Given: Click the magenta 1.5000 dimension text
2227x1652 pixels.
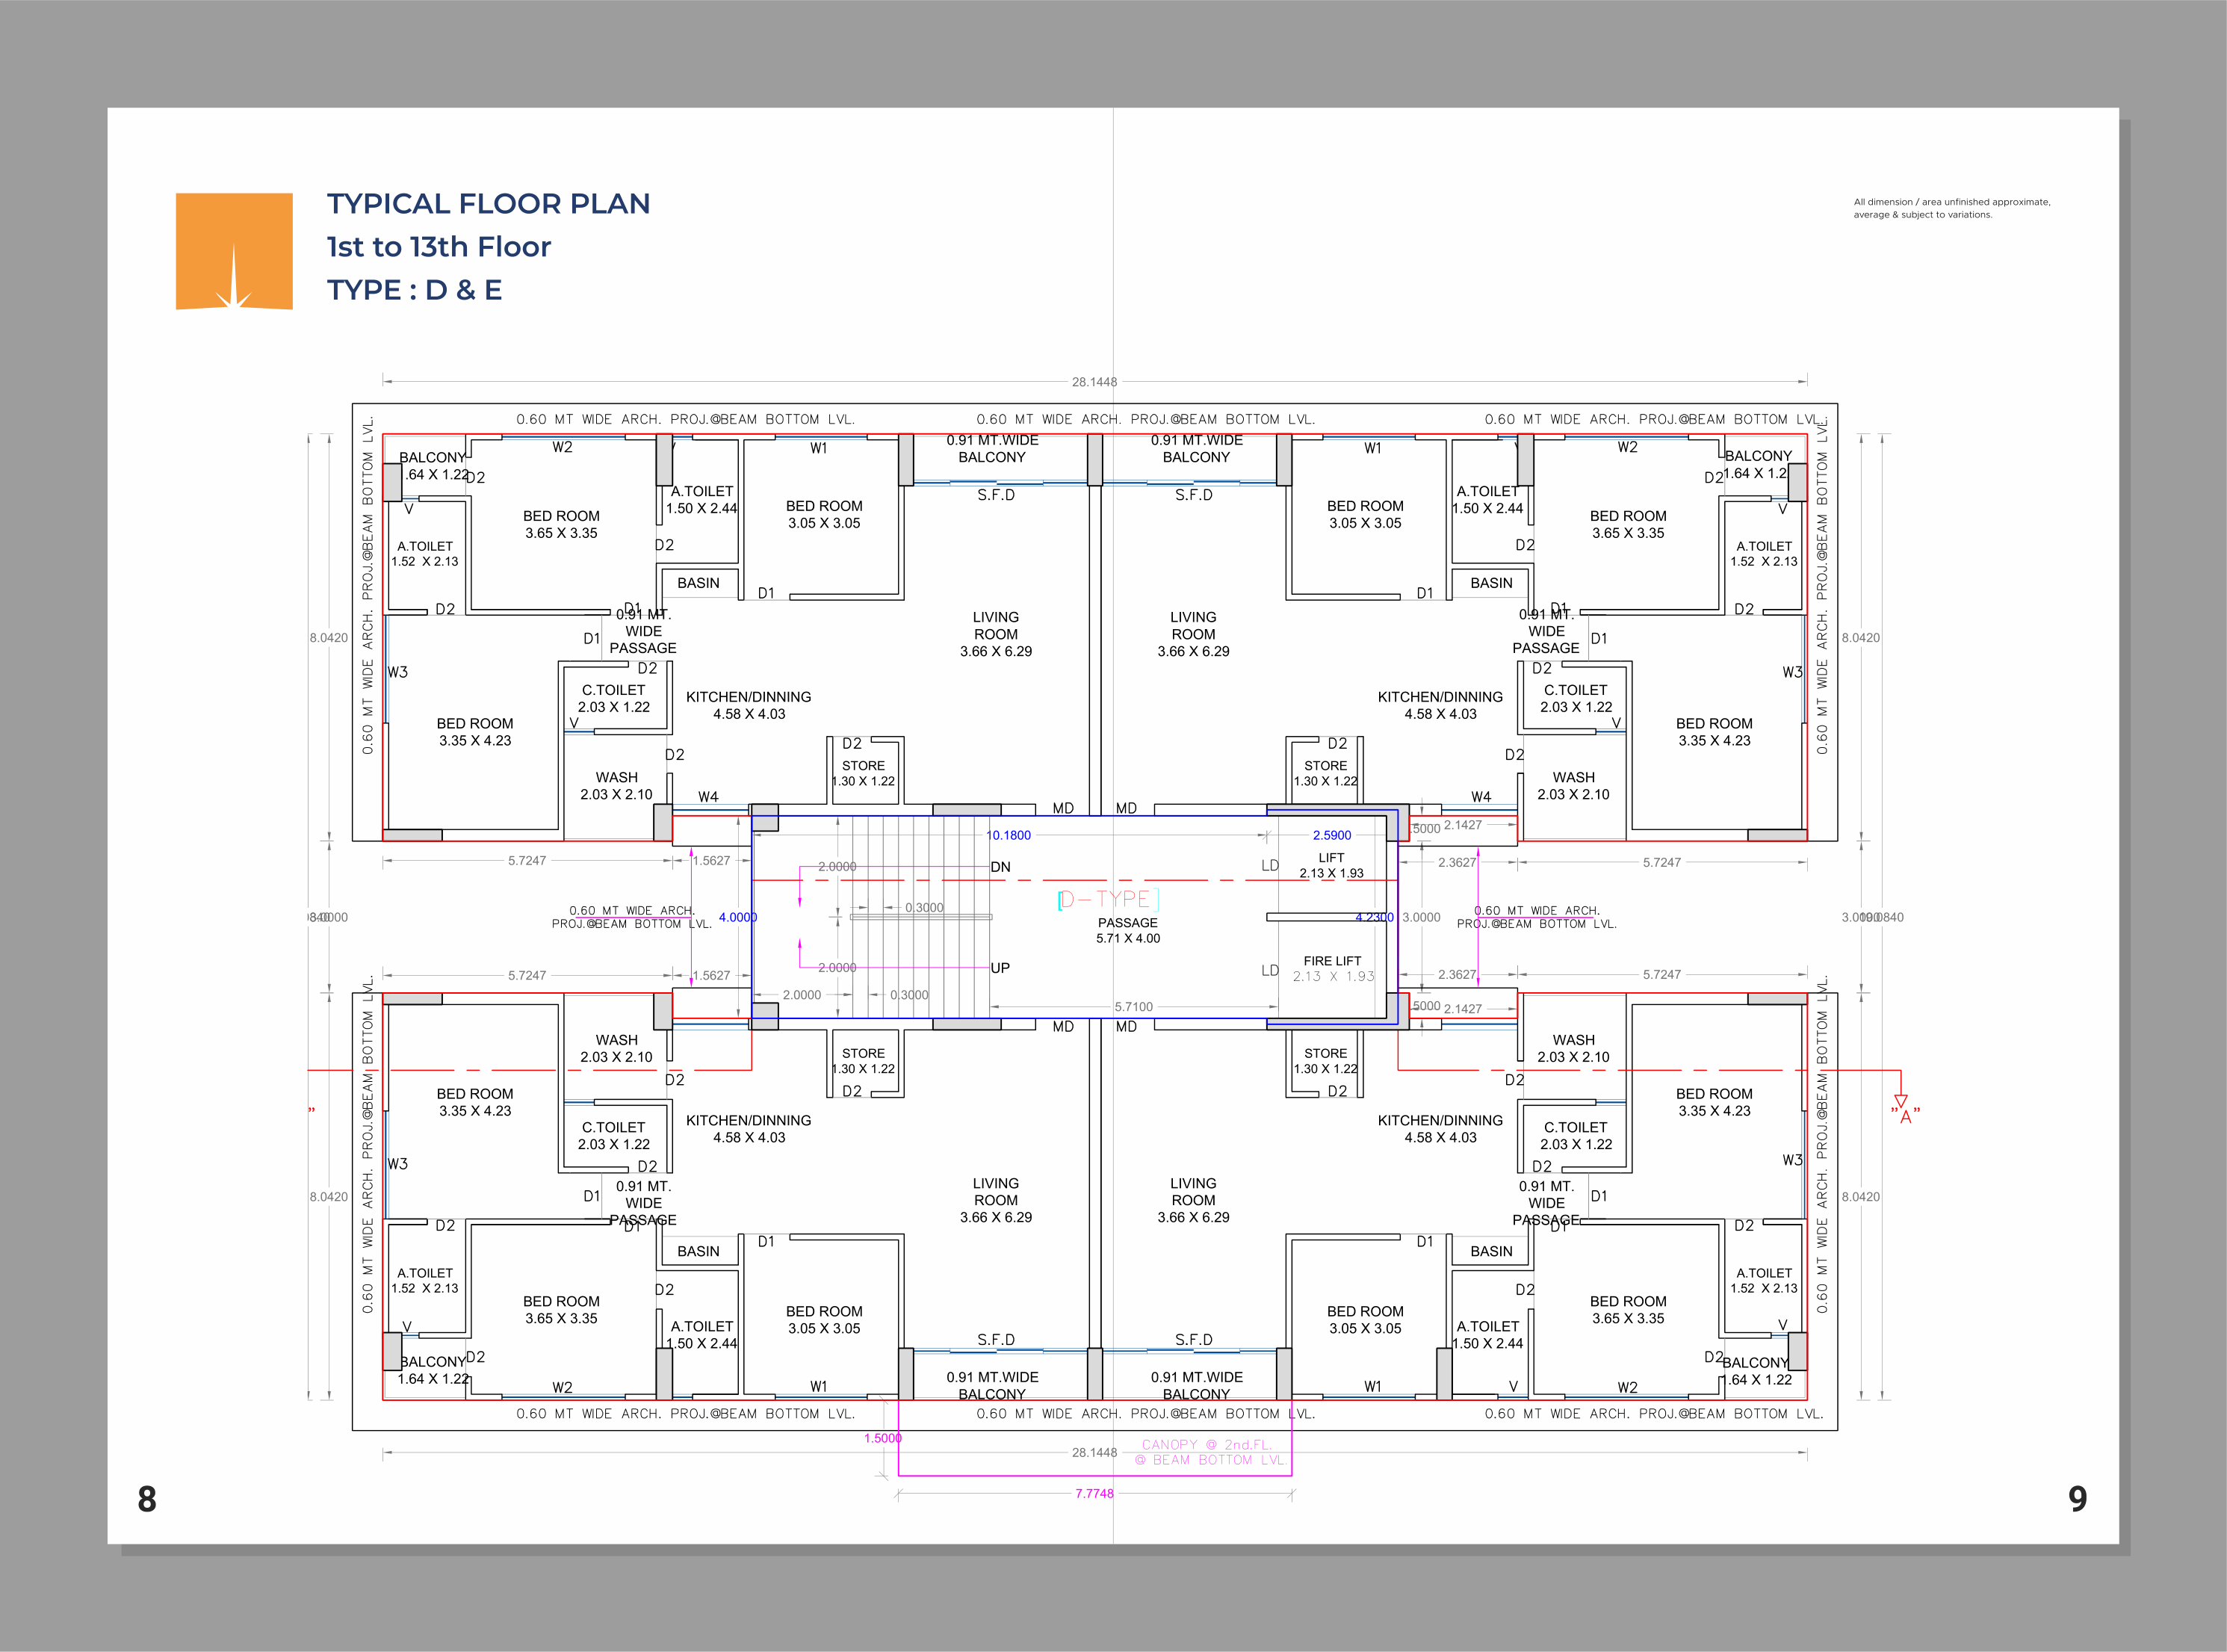Looking at the screenshot, I should point(883,1438).
